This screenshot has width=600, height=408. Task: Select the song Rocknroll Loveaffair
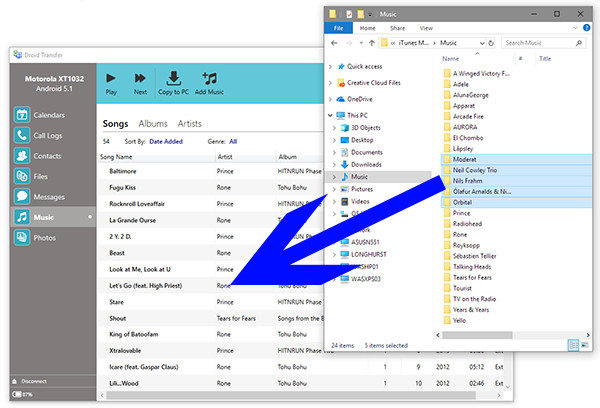[137, 204]
